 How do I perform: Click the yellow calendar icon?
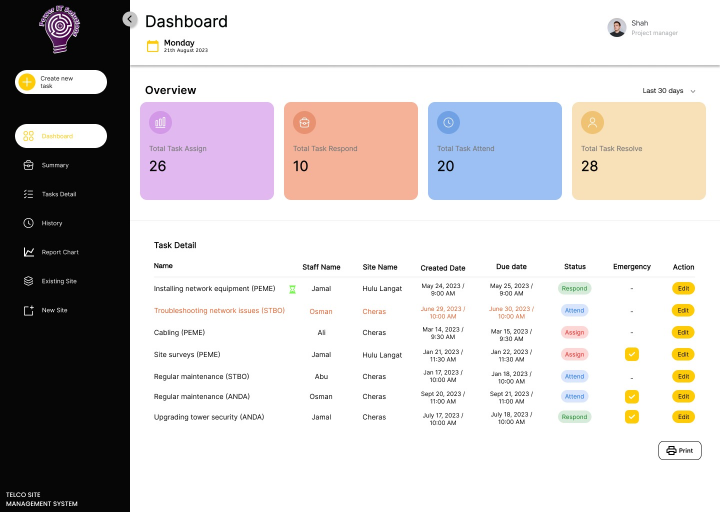pos(153,46)
